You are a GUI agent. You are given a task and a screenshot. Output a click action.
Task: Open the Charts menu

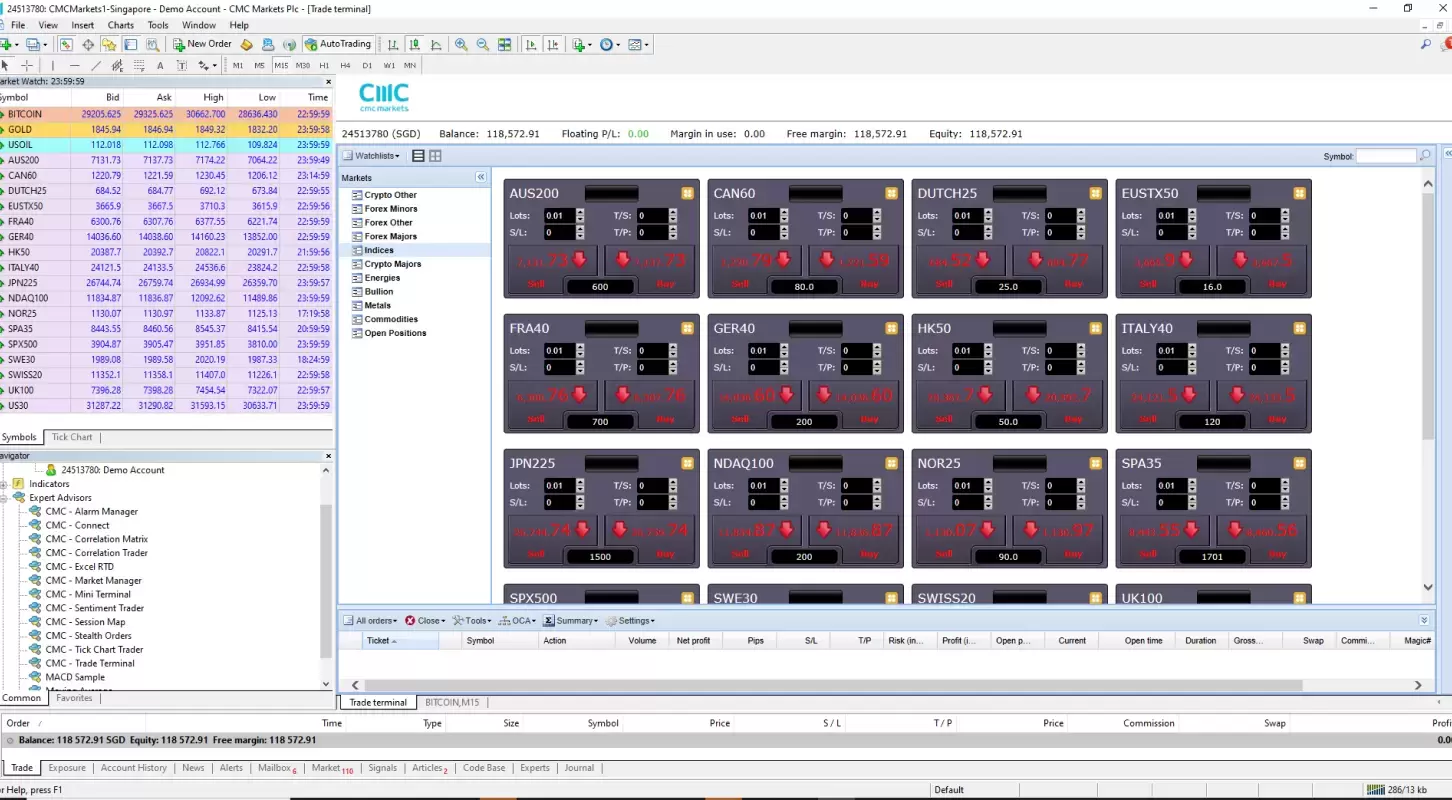[x=120, y=25]
